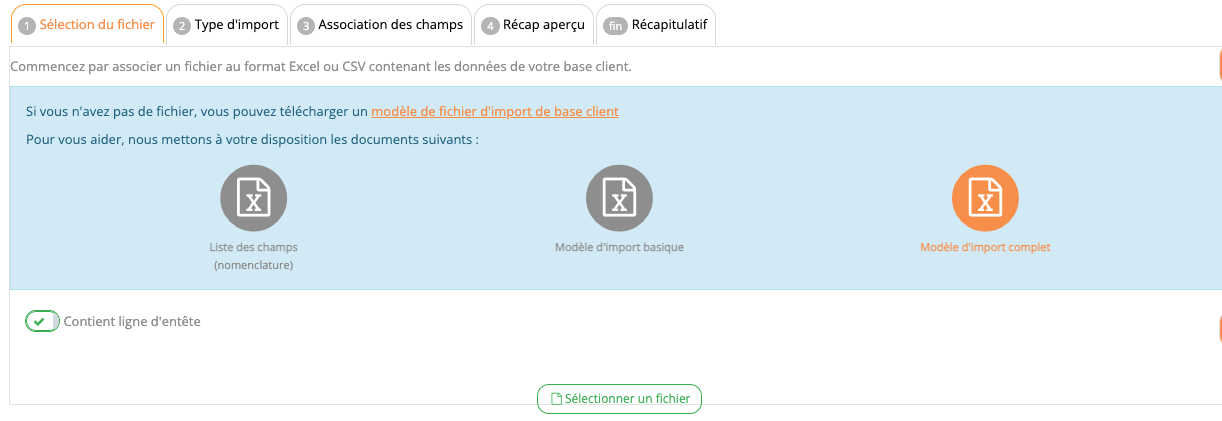
Task: Click the Modèle d'import basique text label
Action: point(619,247)
